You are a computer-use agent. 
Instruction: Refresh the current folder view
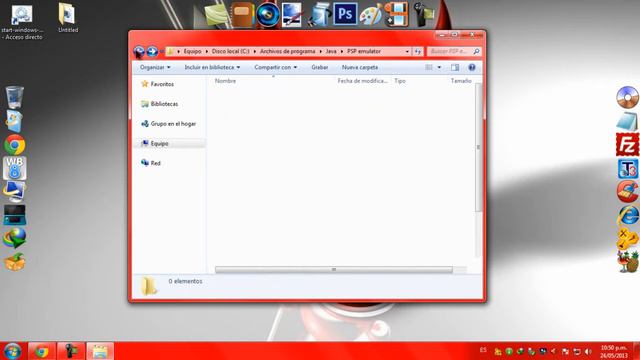click(x=418, y=51)
